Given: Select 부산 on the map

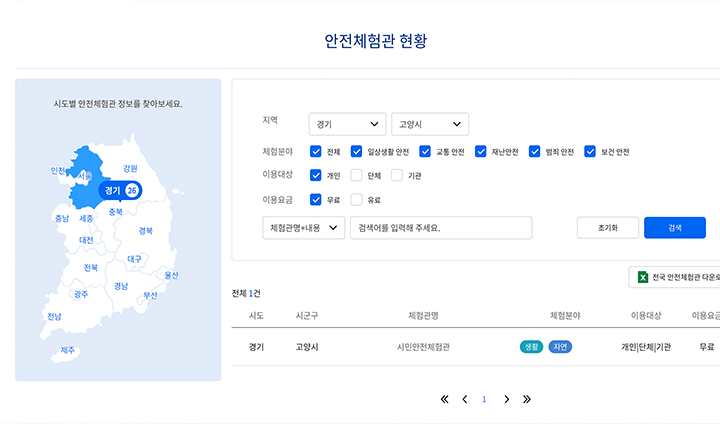Looking at the screenshot, I should [150, 295].
